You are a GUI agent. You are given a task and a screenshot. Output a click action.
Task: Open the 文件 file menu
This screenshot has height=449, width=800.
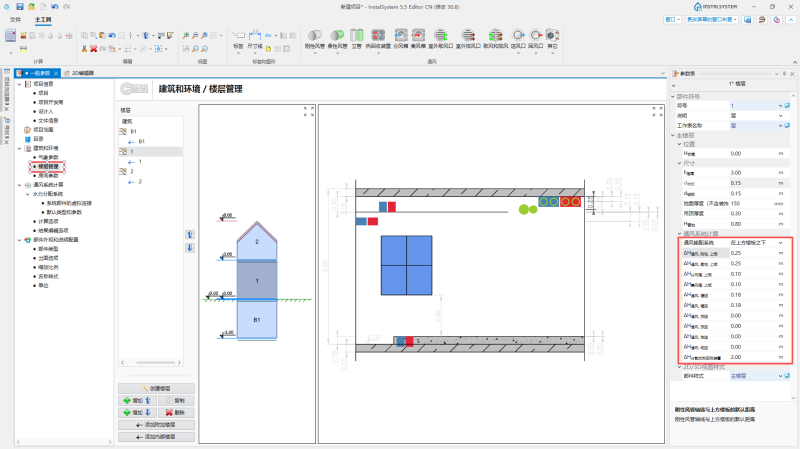tap(15, 19)
